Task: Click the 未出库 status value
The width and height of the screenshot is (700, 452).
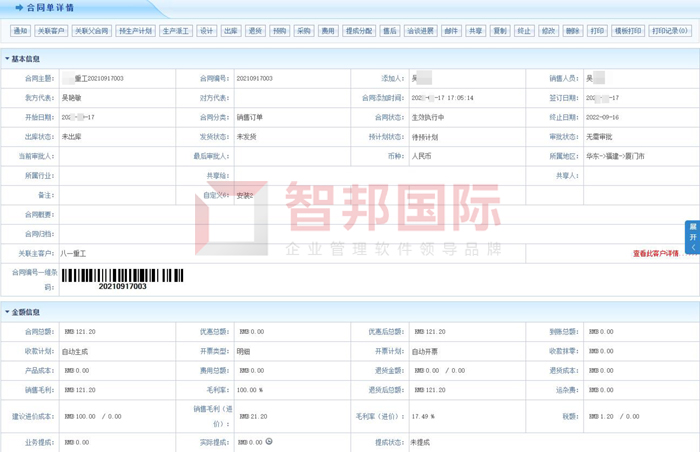Action: pyautogui.click(x=71, y=137)
